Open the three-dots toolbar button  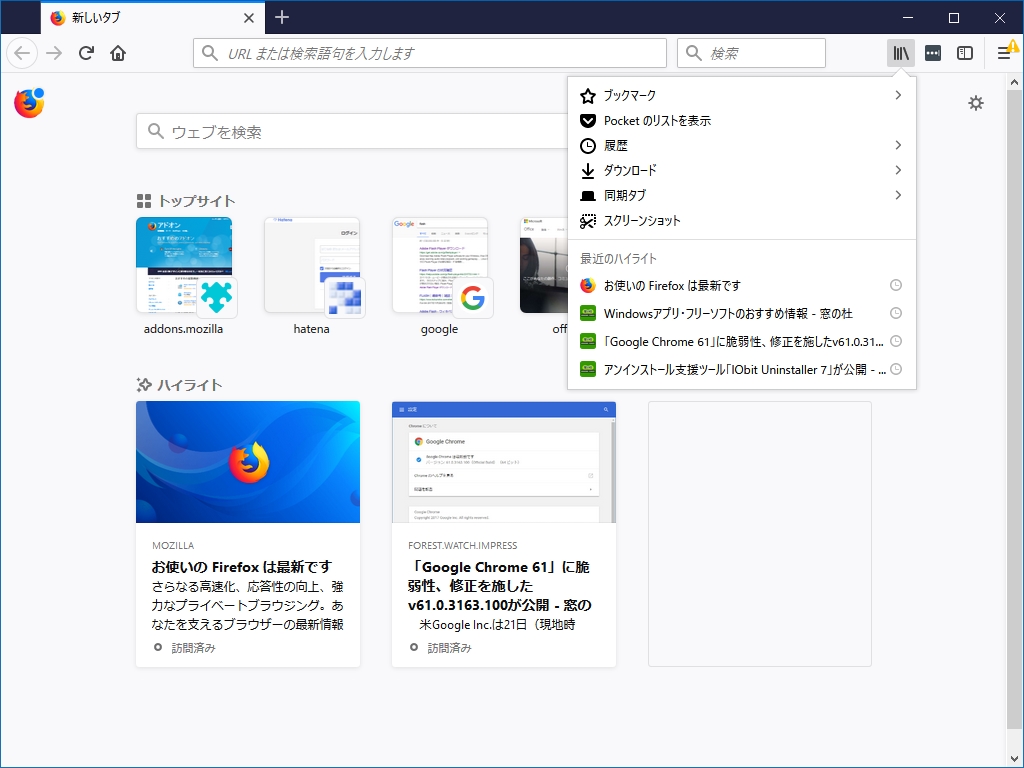point(933,53)
